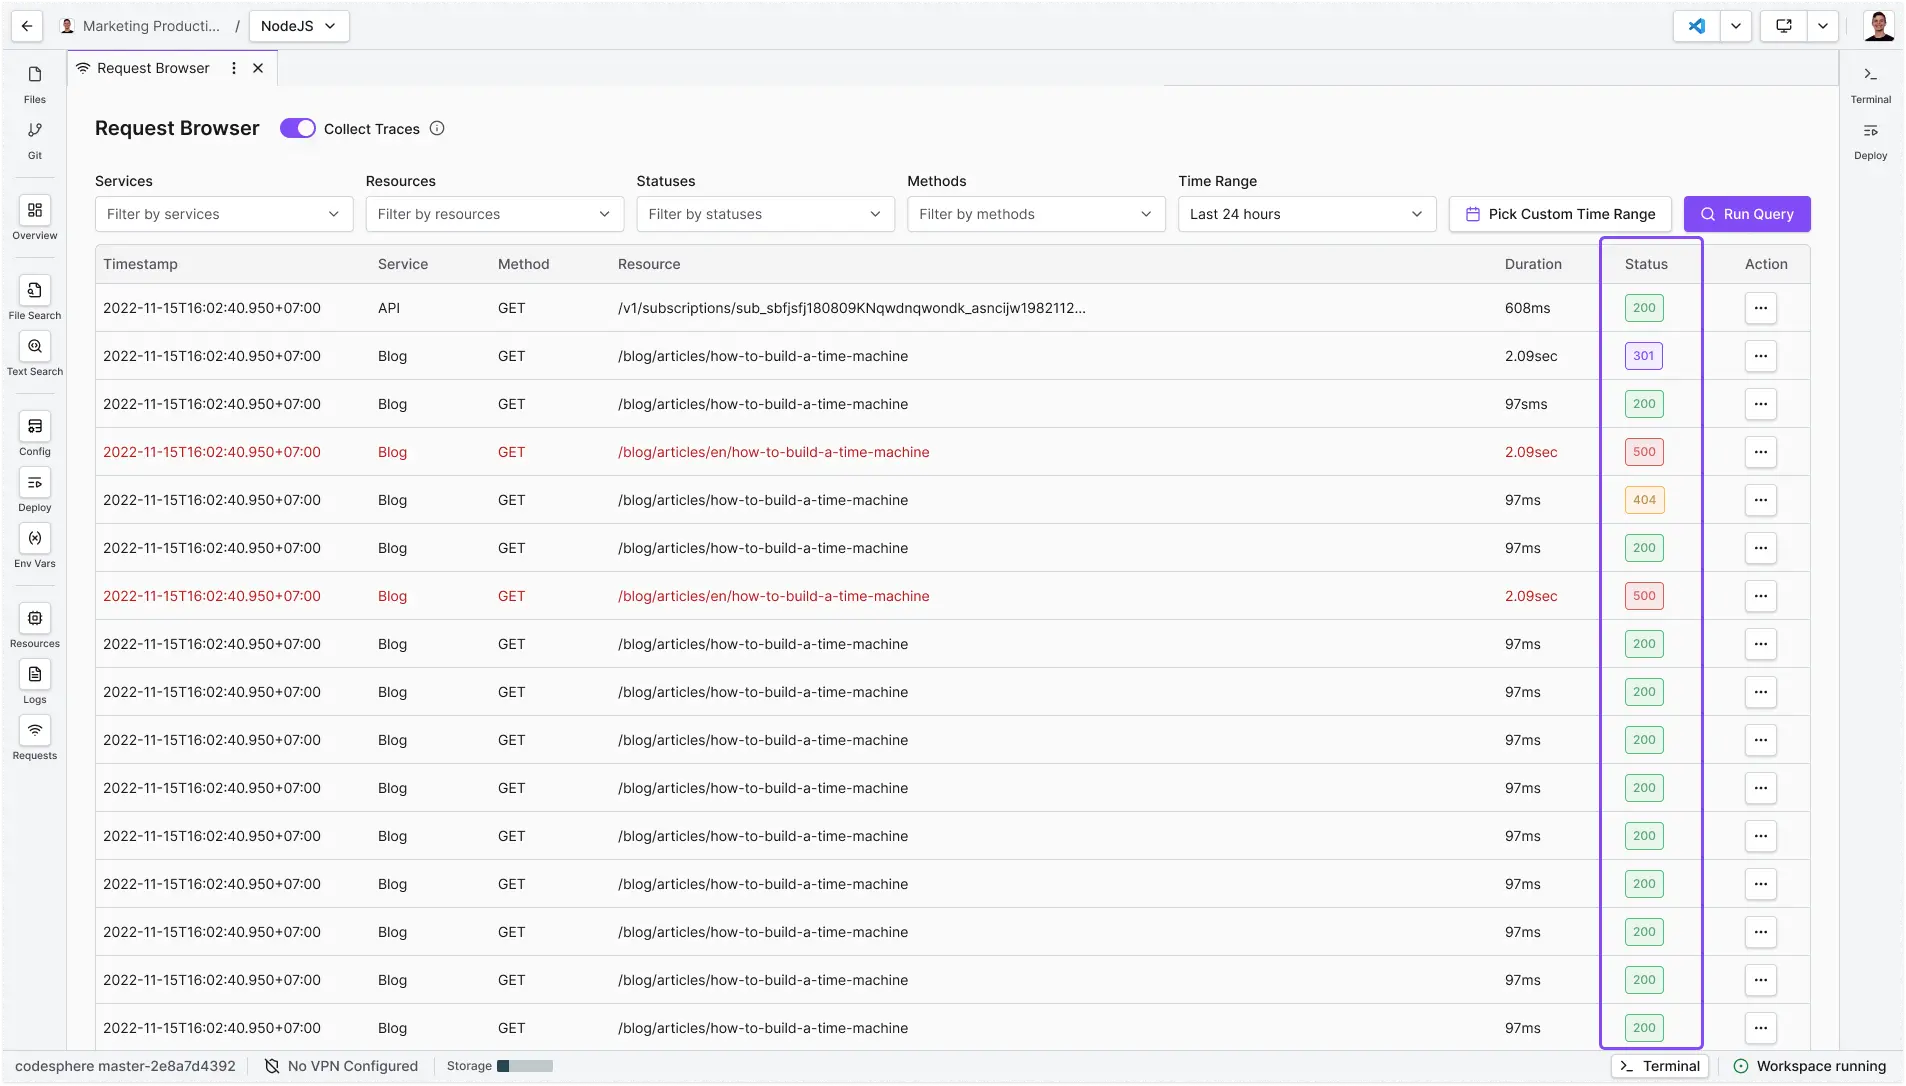Click the 301 status badge

click(1644, 356)
